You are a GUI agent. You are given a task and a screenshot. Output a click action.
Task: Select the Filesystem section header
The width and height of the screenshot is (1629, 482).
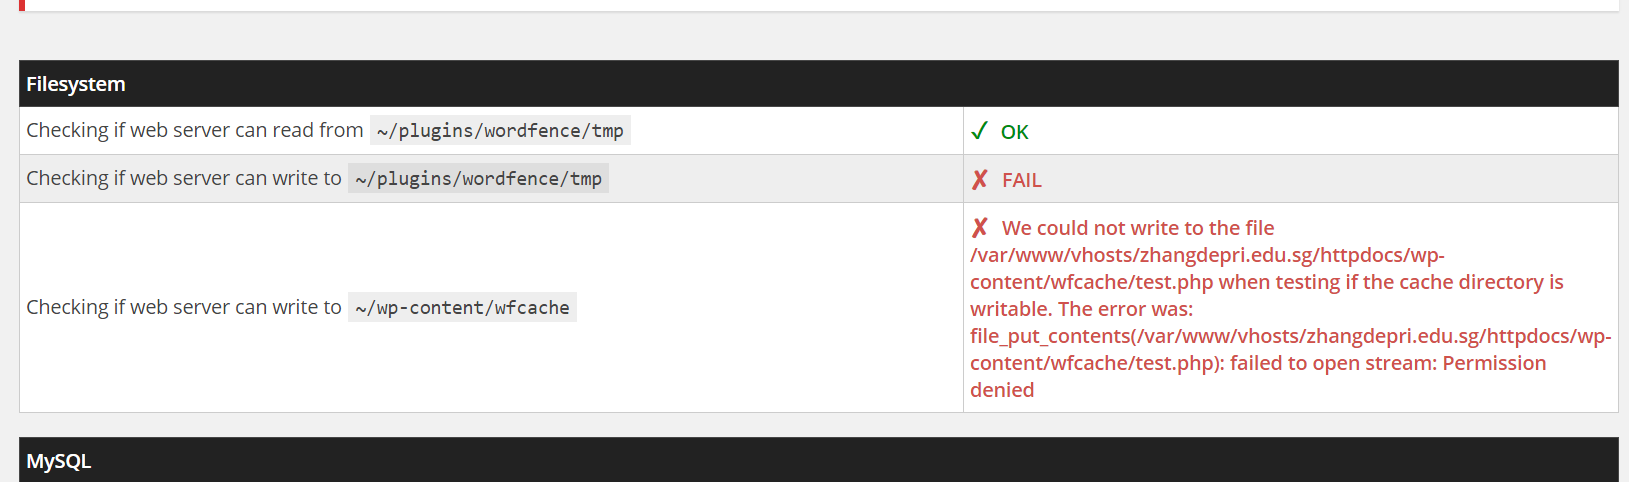coord(818,84)
